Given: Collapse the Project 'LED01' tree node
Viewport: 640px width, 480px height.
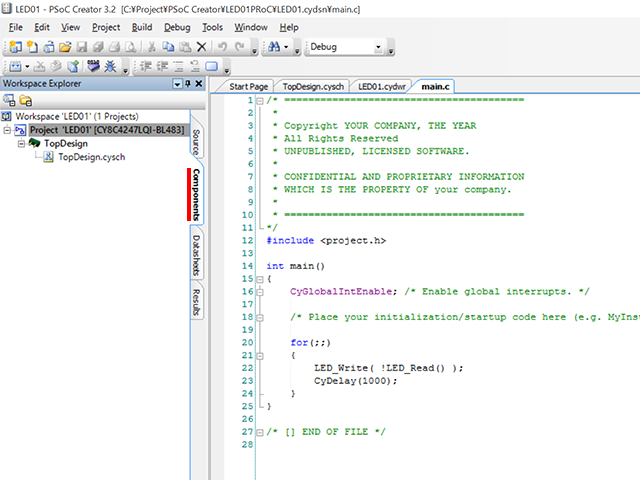Looking at the screenshot, I should pos(7,130).
